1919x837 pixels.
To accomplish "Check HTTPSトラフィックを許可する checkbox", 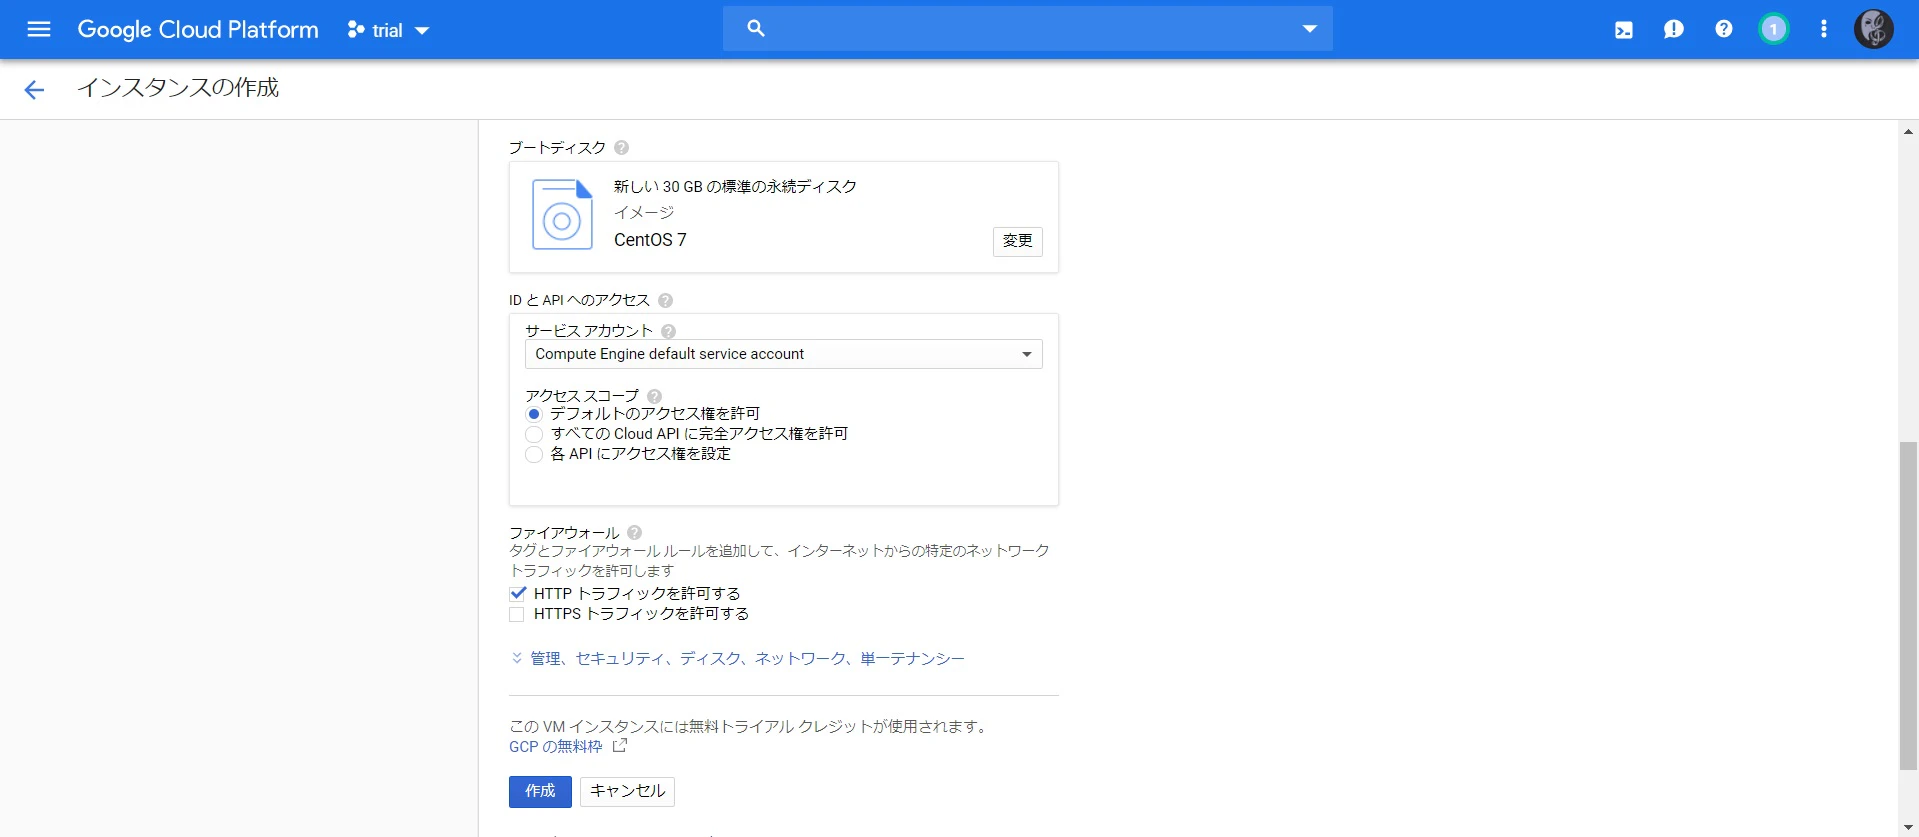I will pos(517,614).
